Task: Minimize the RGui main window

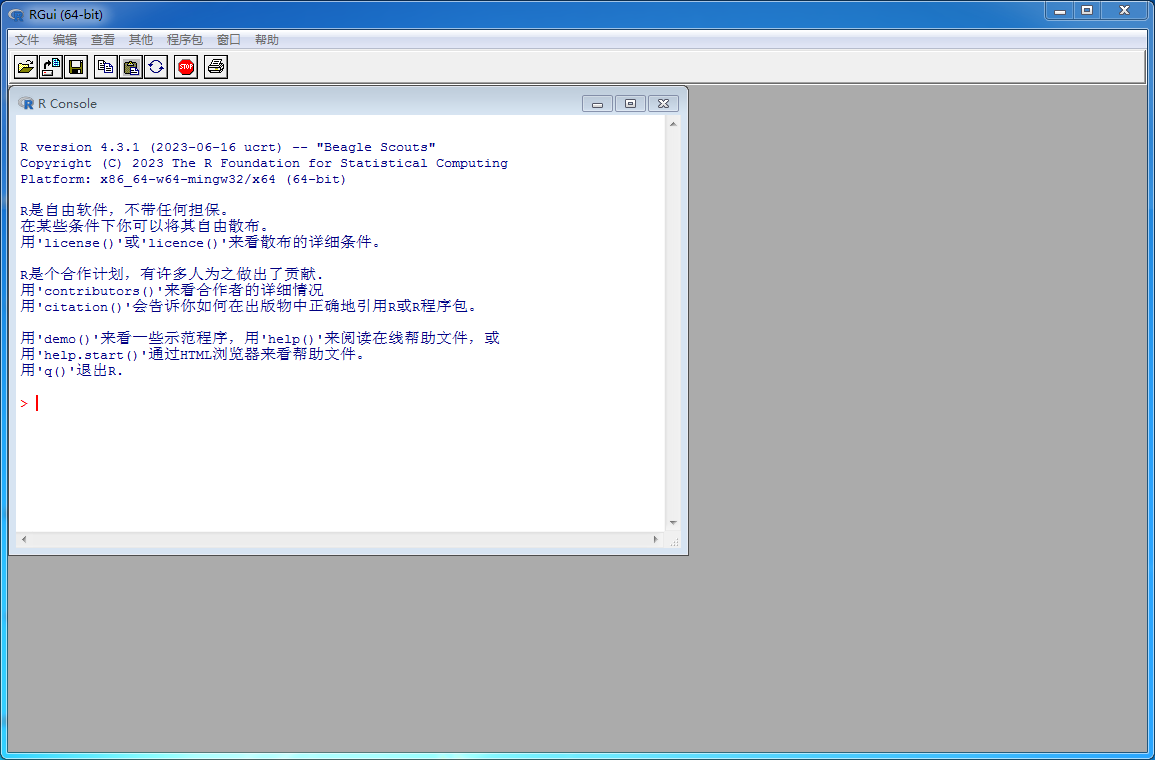Action: 1059,11
